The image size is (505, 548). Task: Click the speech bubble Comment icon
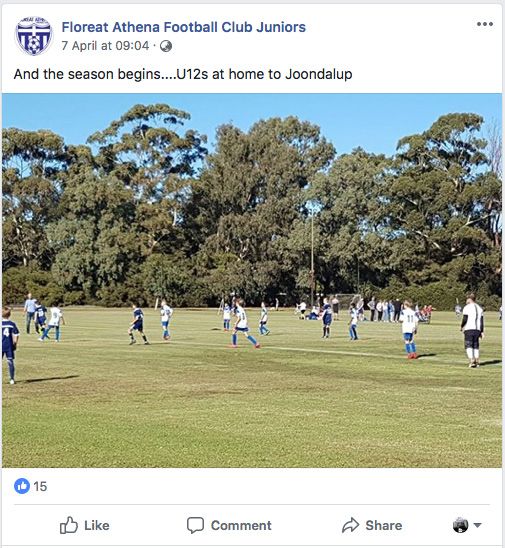(x=195, y=525)
